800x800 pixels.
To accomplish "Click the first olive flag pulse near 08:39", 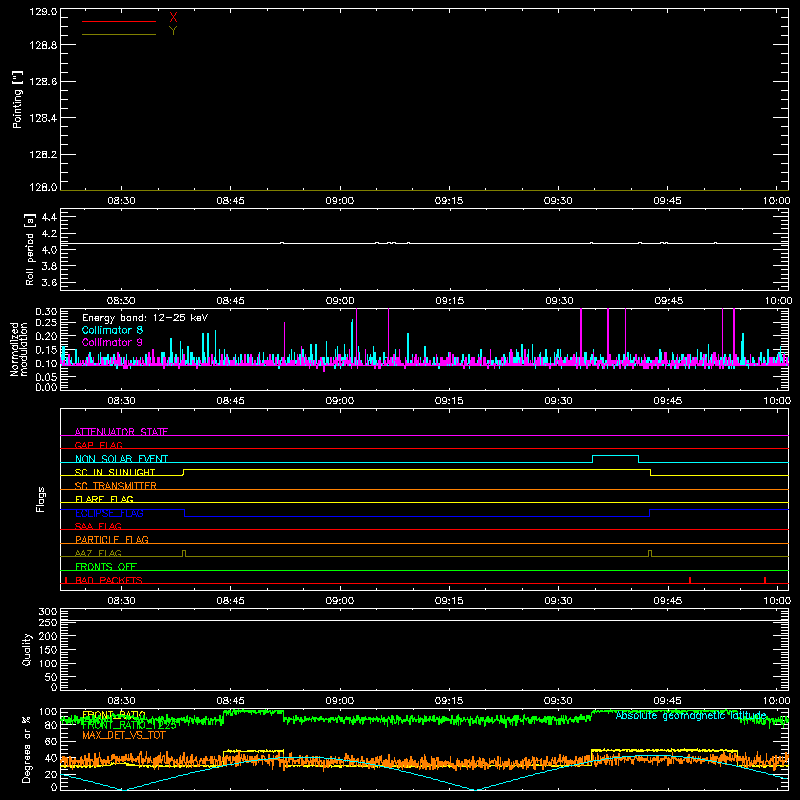I will [x=184, y=554].
